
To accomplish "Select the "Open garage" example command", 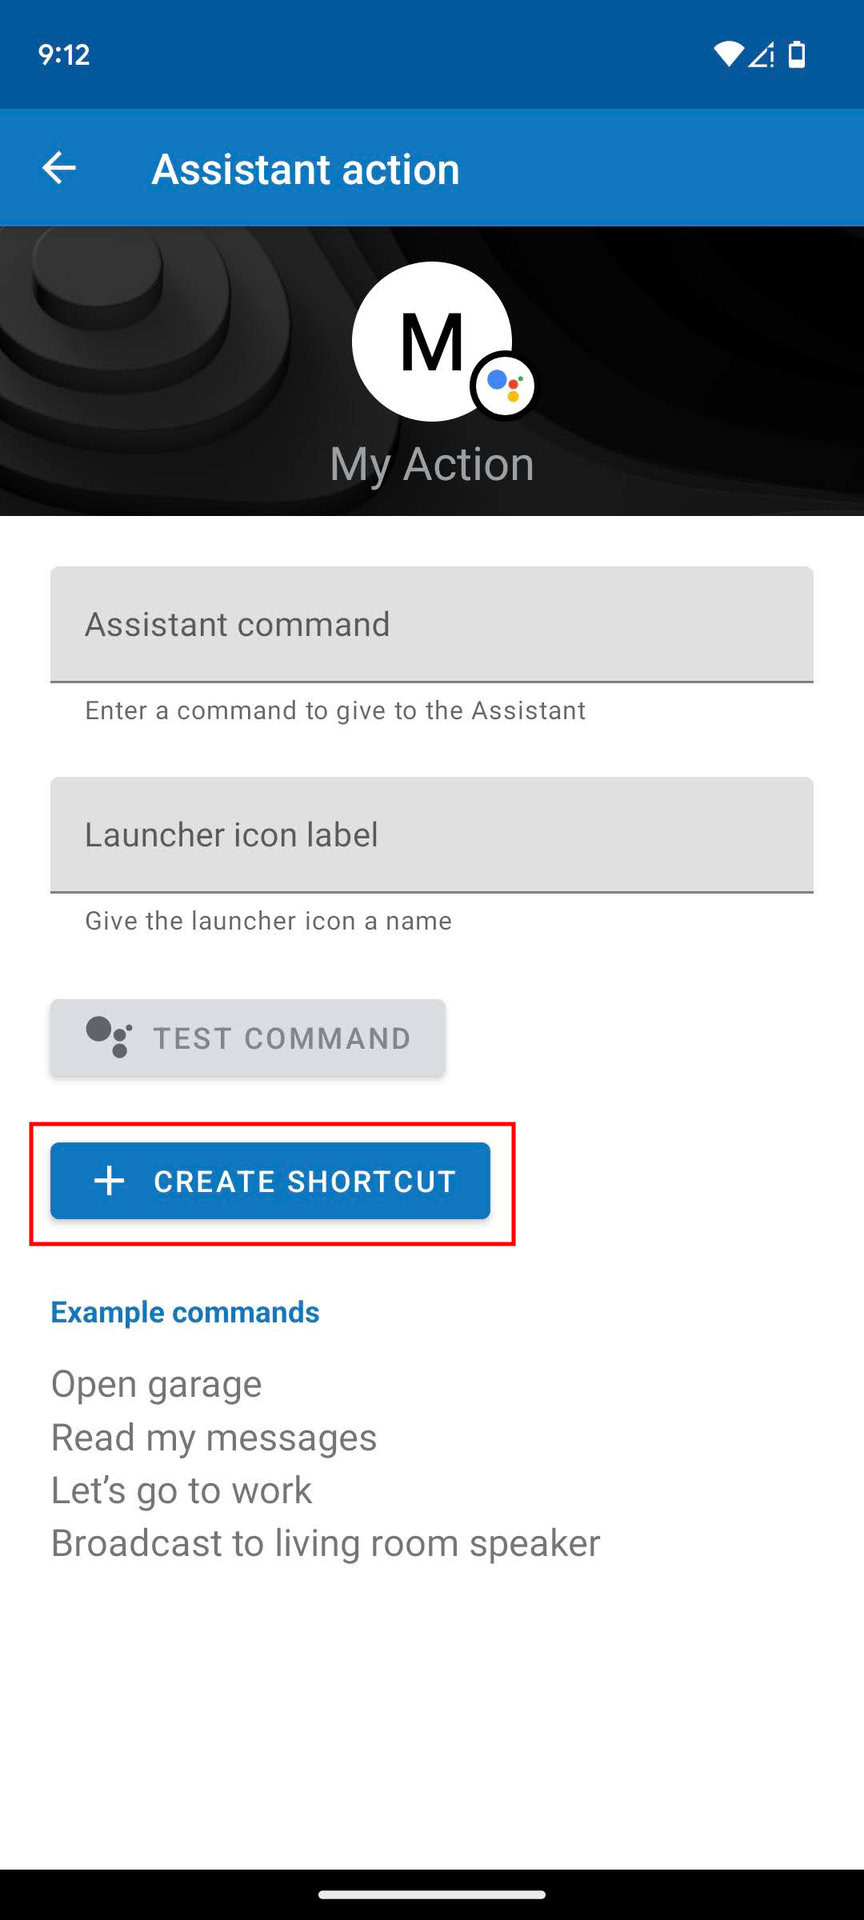I will tap(157, 1384).
